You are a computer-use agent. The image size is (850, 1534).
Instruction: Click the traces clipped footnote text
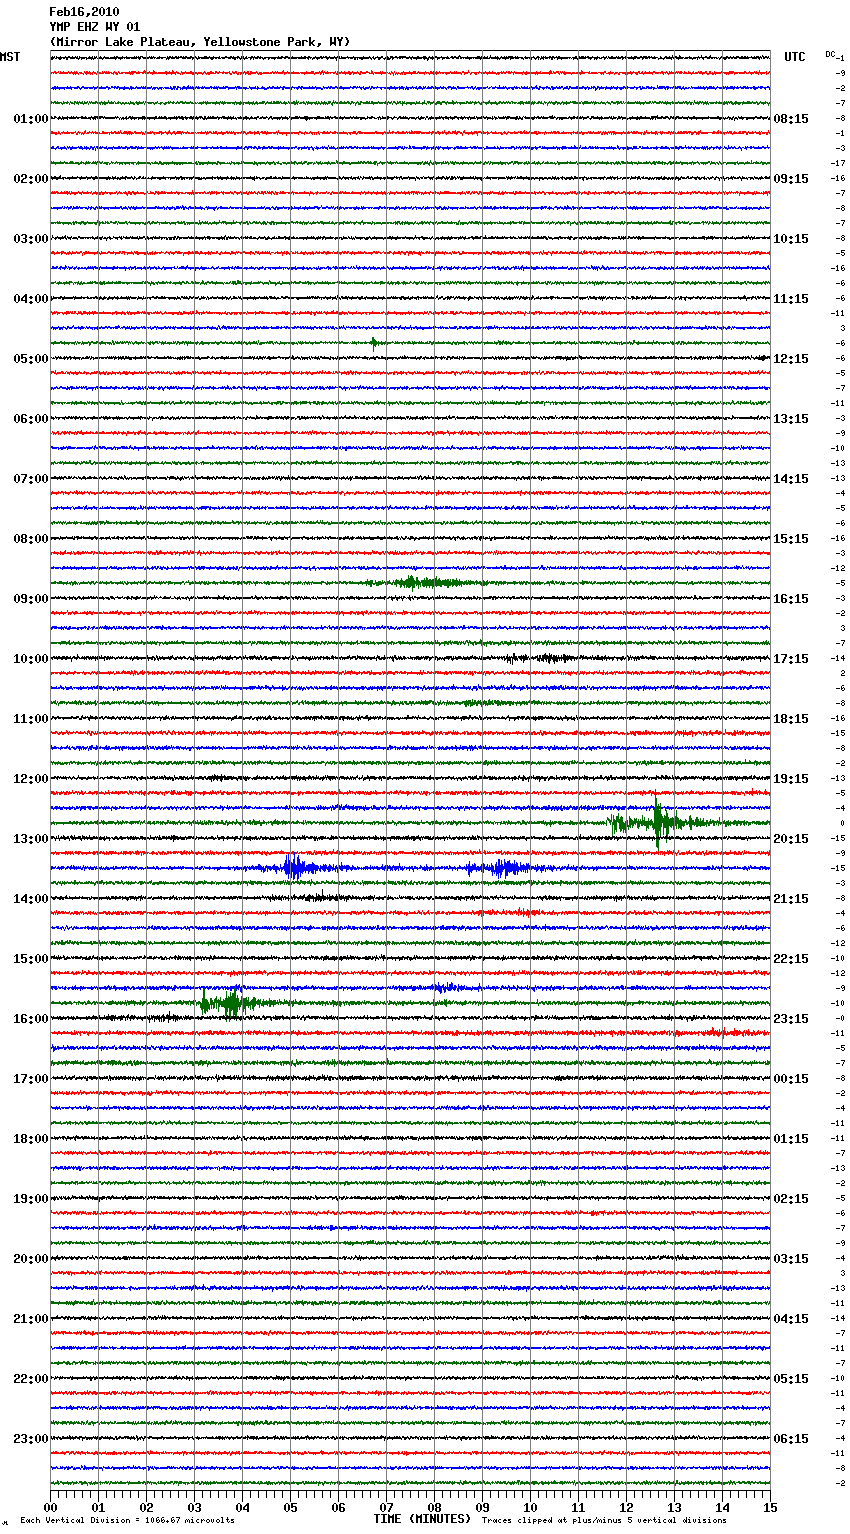click(x=604, y=1521)
